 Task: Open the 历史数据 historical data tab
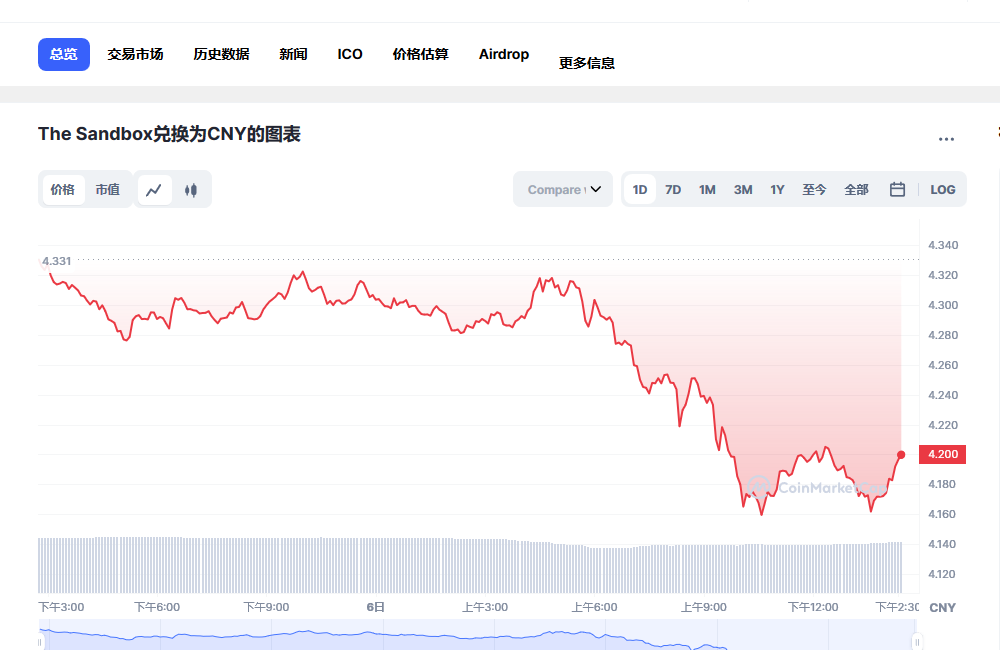221,54
